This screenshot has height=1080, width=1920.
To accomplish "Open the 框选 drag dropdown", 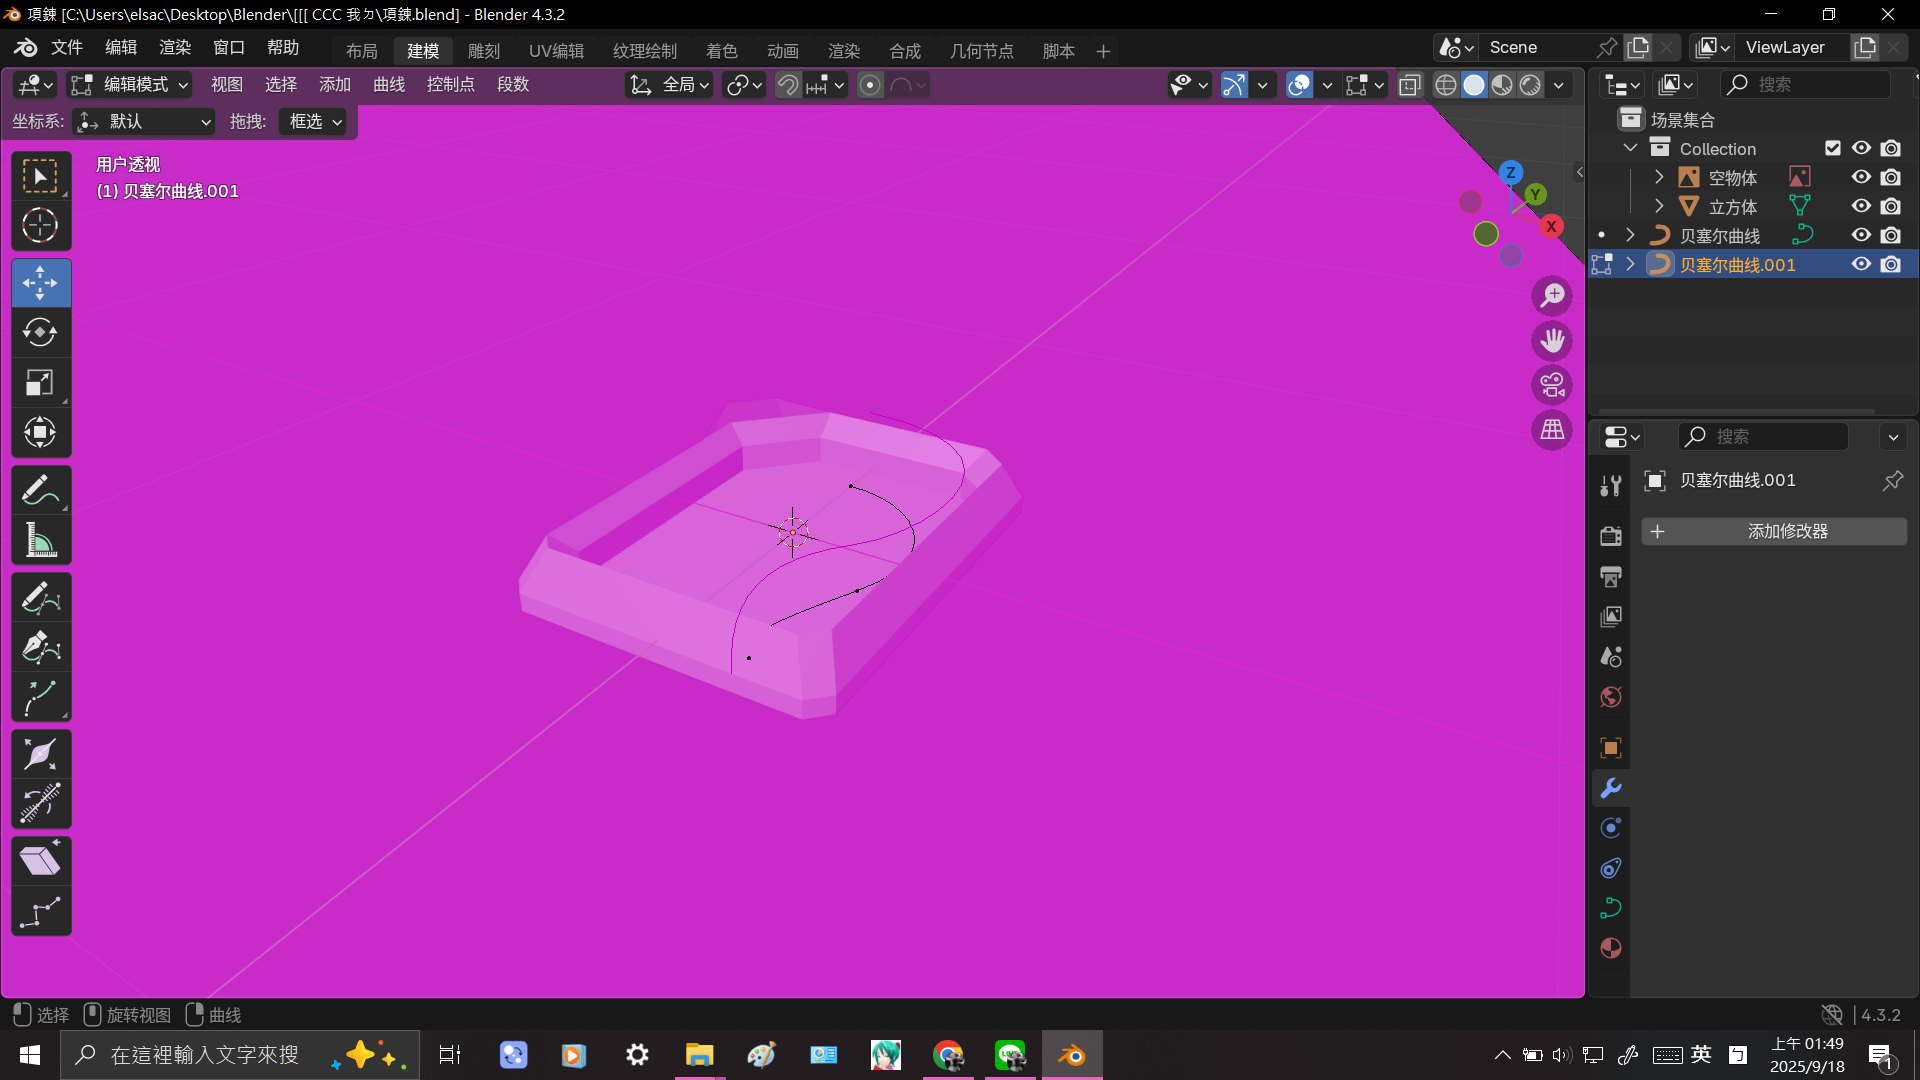I will coord(315,121).
